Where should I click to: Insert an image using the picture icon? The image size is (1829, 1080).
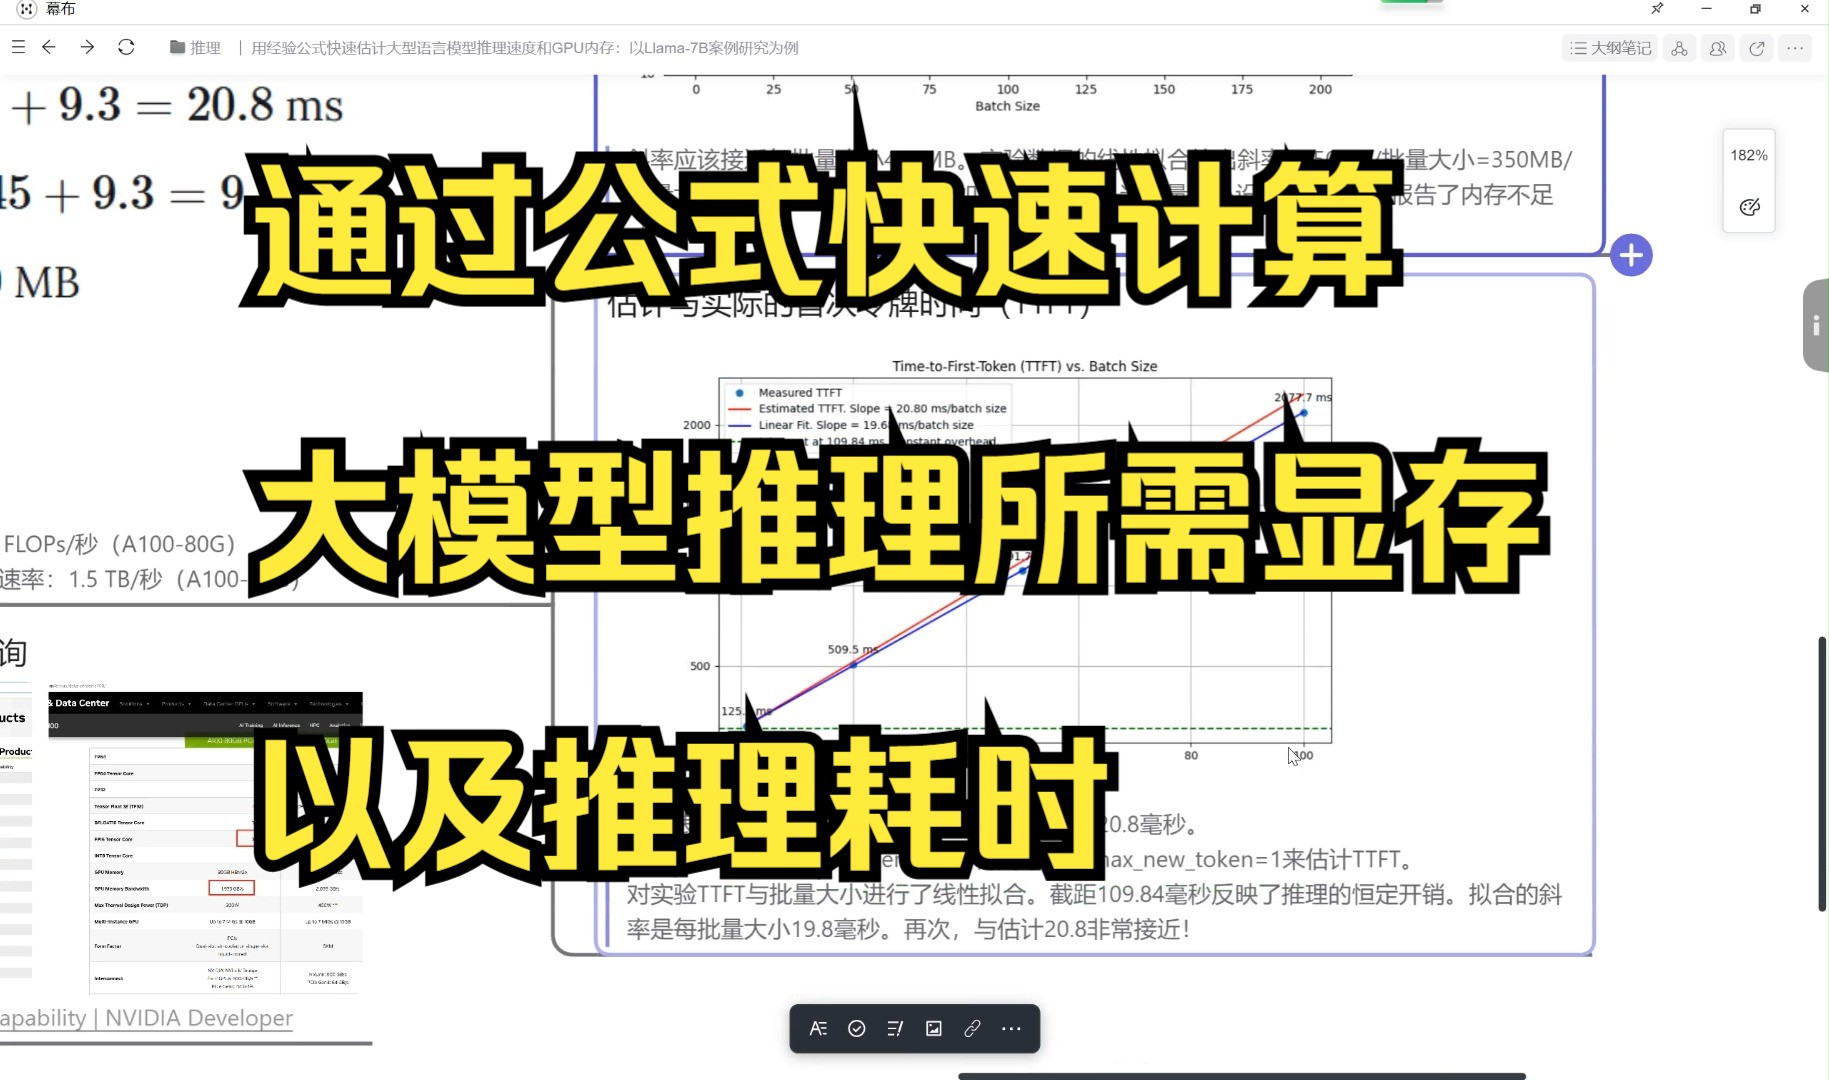[x=933, y=1028]
